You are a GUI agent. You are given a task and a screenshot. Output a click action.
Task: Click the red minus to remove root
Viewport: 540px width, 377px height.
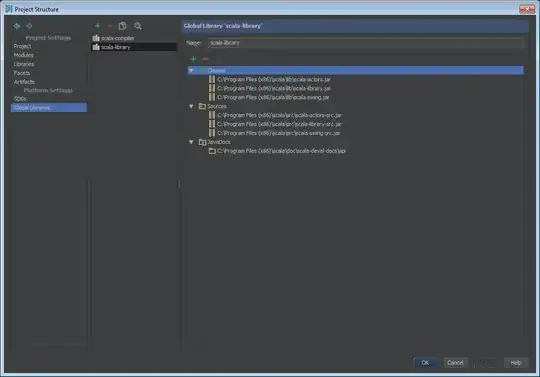[x=205, y=59]
